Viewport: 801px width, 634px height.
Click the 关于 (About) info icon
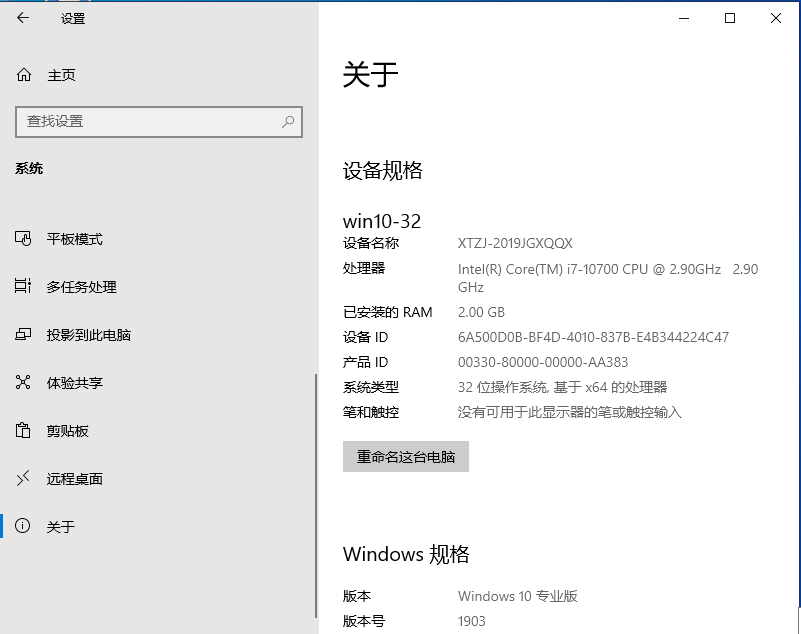pyautogui.click(x=23, y=526)
